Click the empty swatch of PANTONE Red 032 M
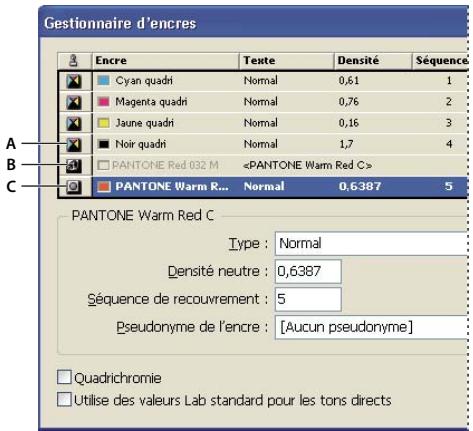This screenshot has width=473, height=431. (x=103, y=165)
